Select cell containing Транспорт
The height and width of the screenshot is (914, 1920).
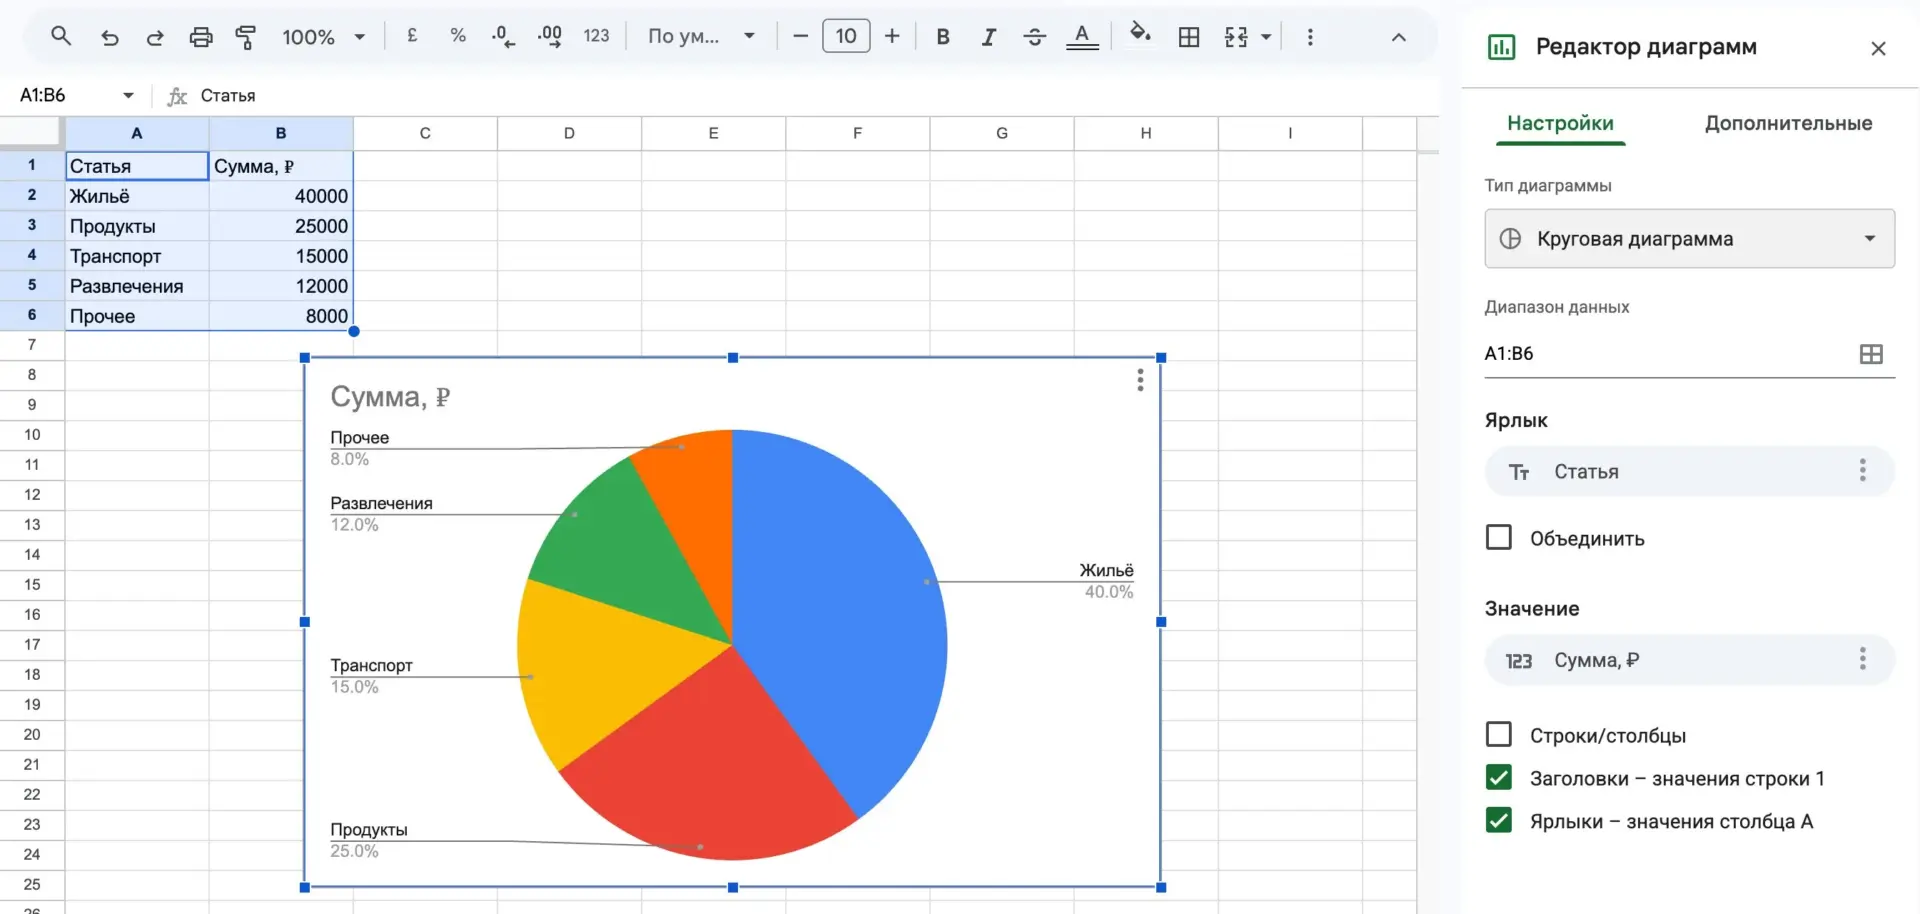point(137,256)
